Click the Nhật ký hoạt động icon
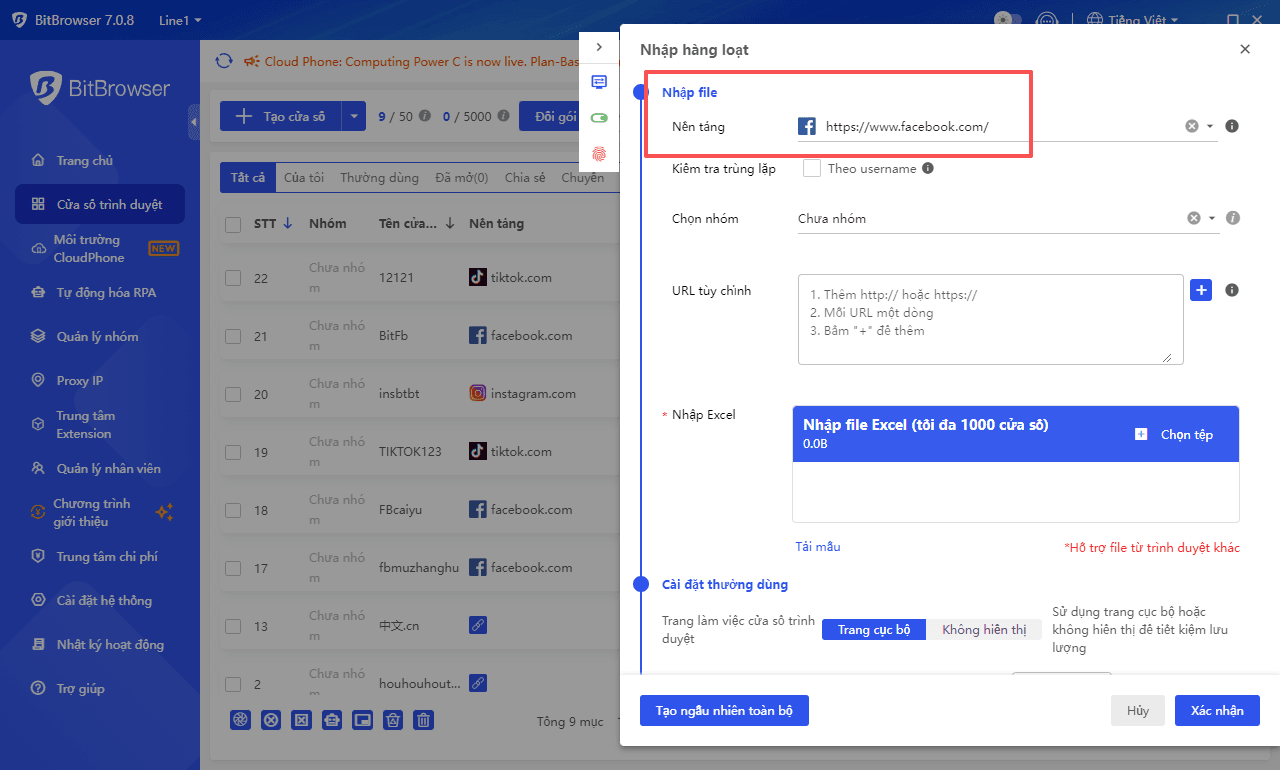1280x770 pixels. tap(38, 645)
